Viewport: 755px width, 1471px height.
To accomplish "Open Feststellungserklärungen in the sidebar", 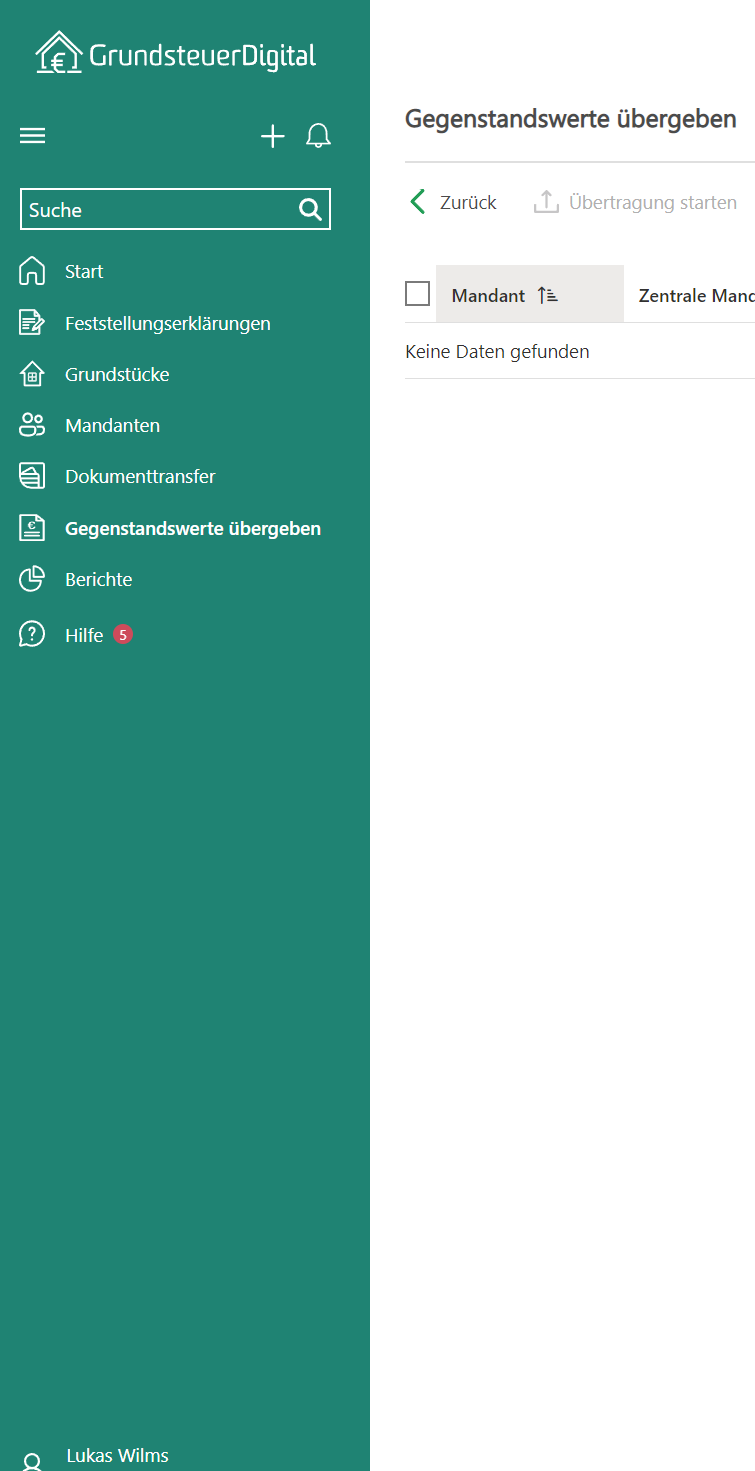I will click(168, 323).
